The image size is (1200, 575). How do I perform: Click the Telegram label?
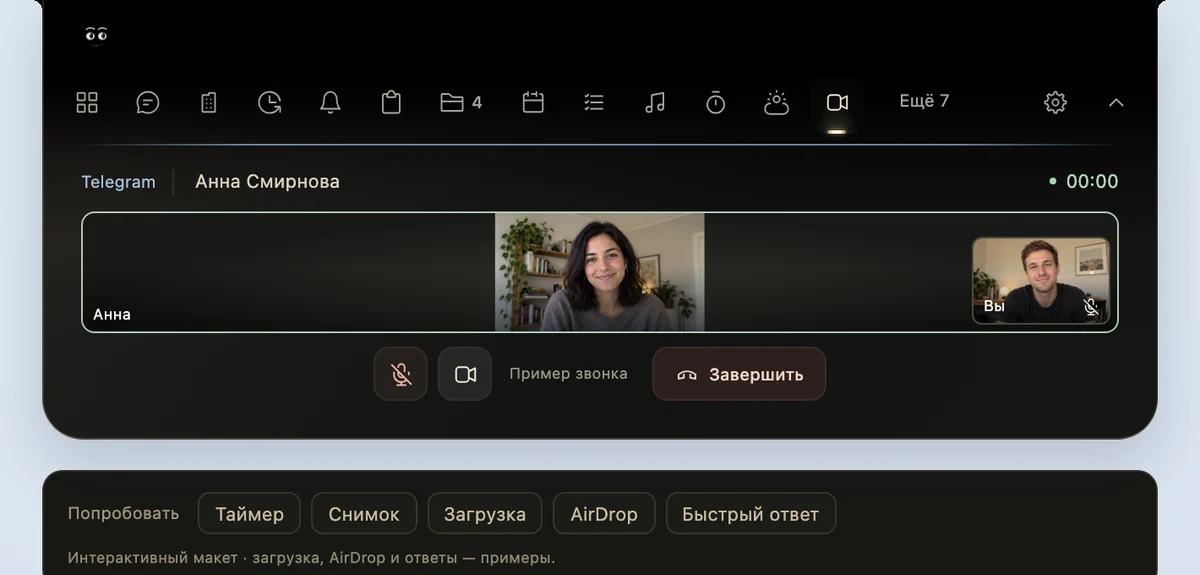[x=118, y=182]
